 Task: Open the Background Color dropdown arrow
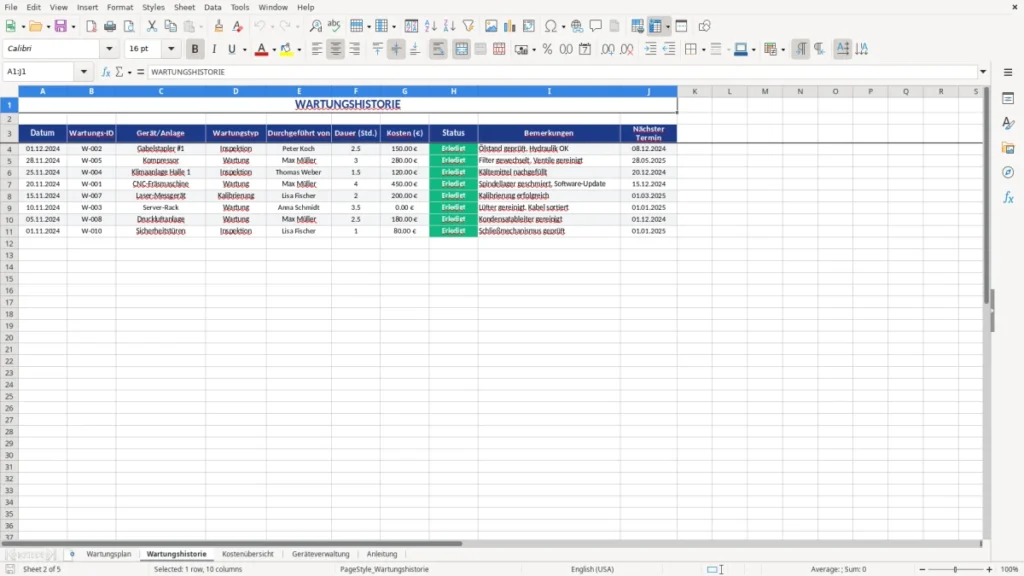click(x=299, y=50)
